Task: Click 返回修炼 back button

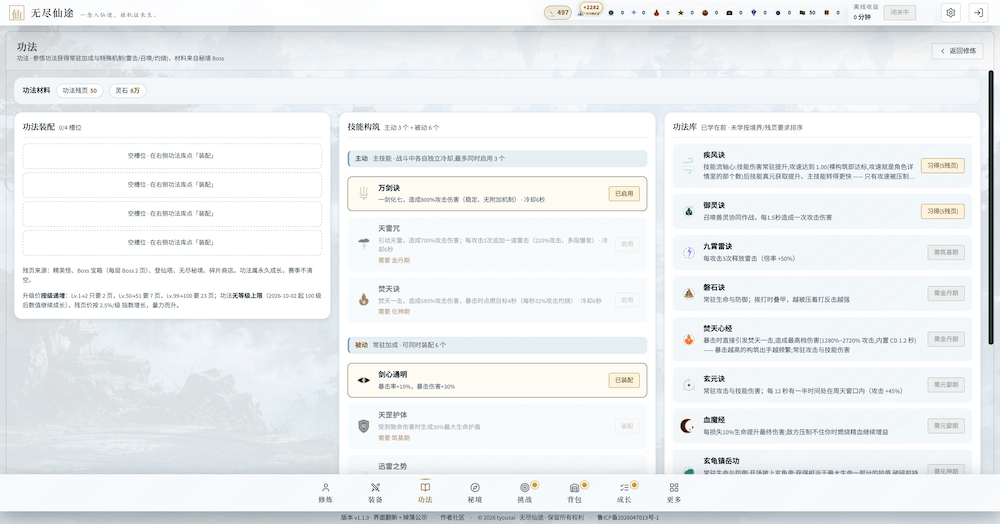Action: (958, 51)
